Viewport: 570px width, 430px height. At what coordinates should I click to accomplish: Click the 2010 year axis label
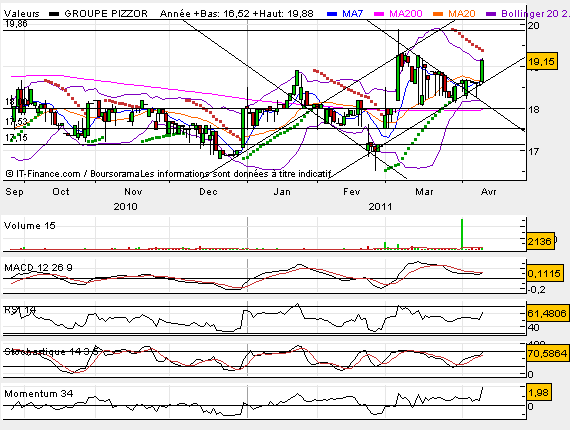click(125, 207)
